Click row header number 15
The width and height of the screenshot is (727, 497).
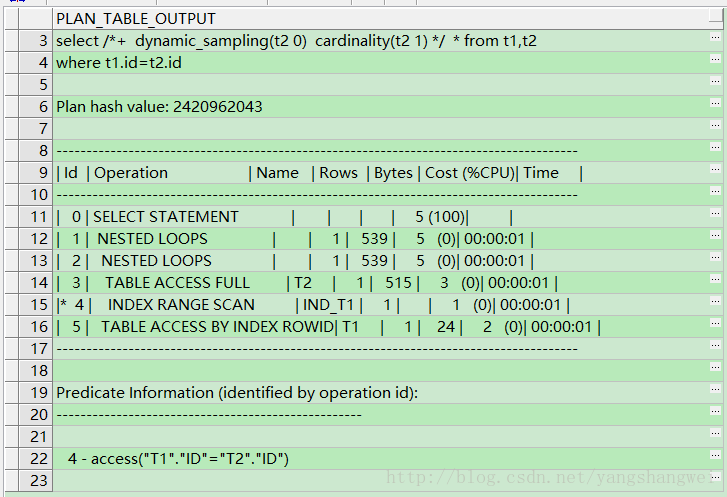coord(38,304)
